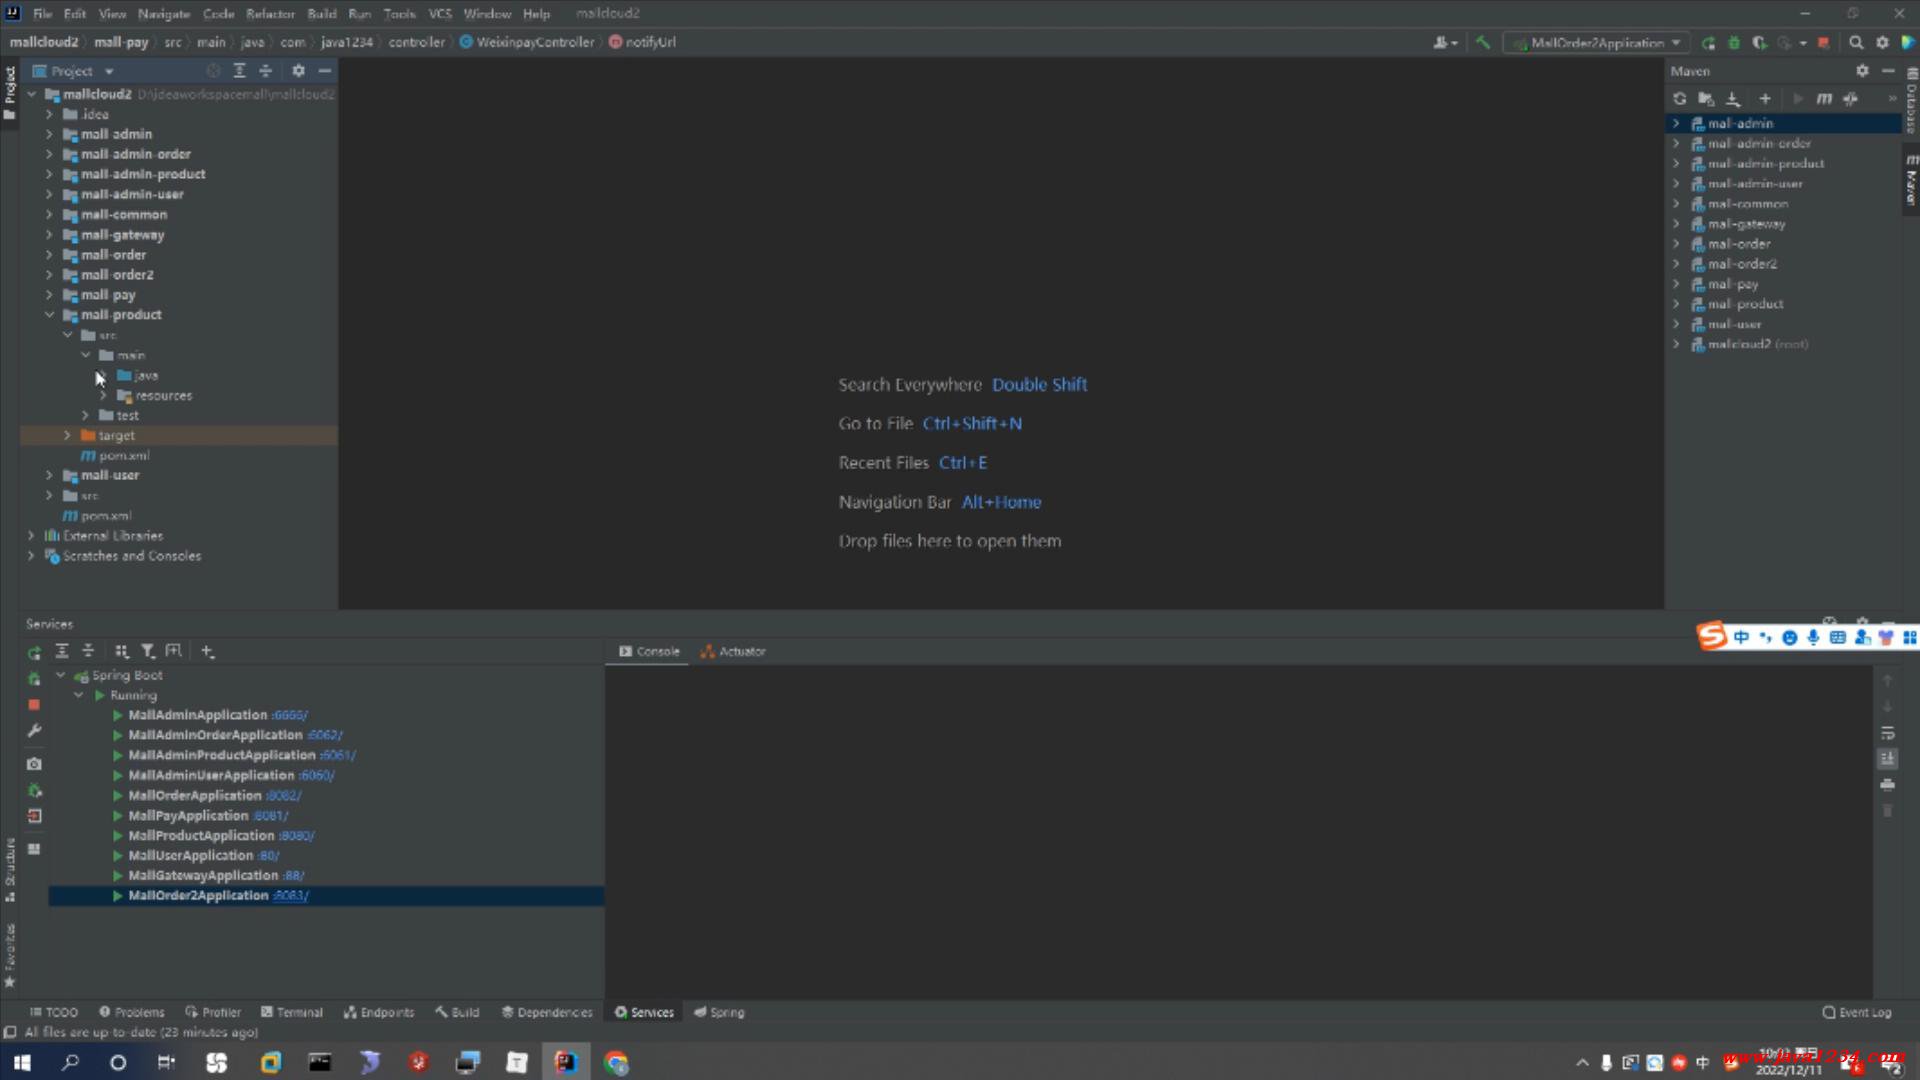This screenshot has height=1080, width=1920.
Task: Collapse mall-product module
Action: [x=49, y=315]
